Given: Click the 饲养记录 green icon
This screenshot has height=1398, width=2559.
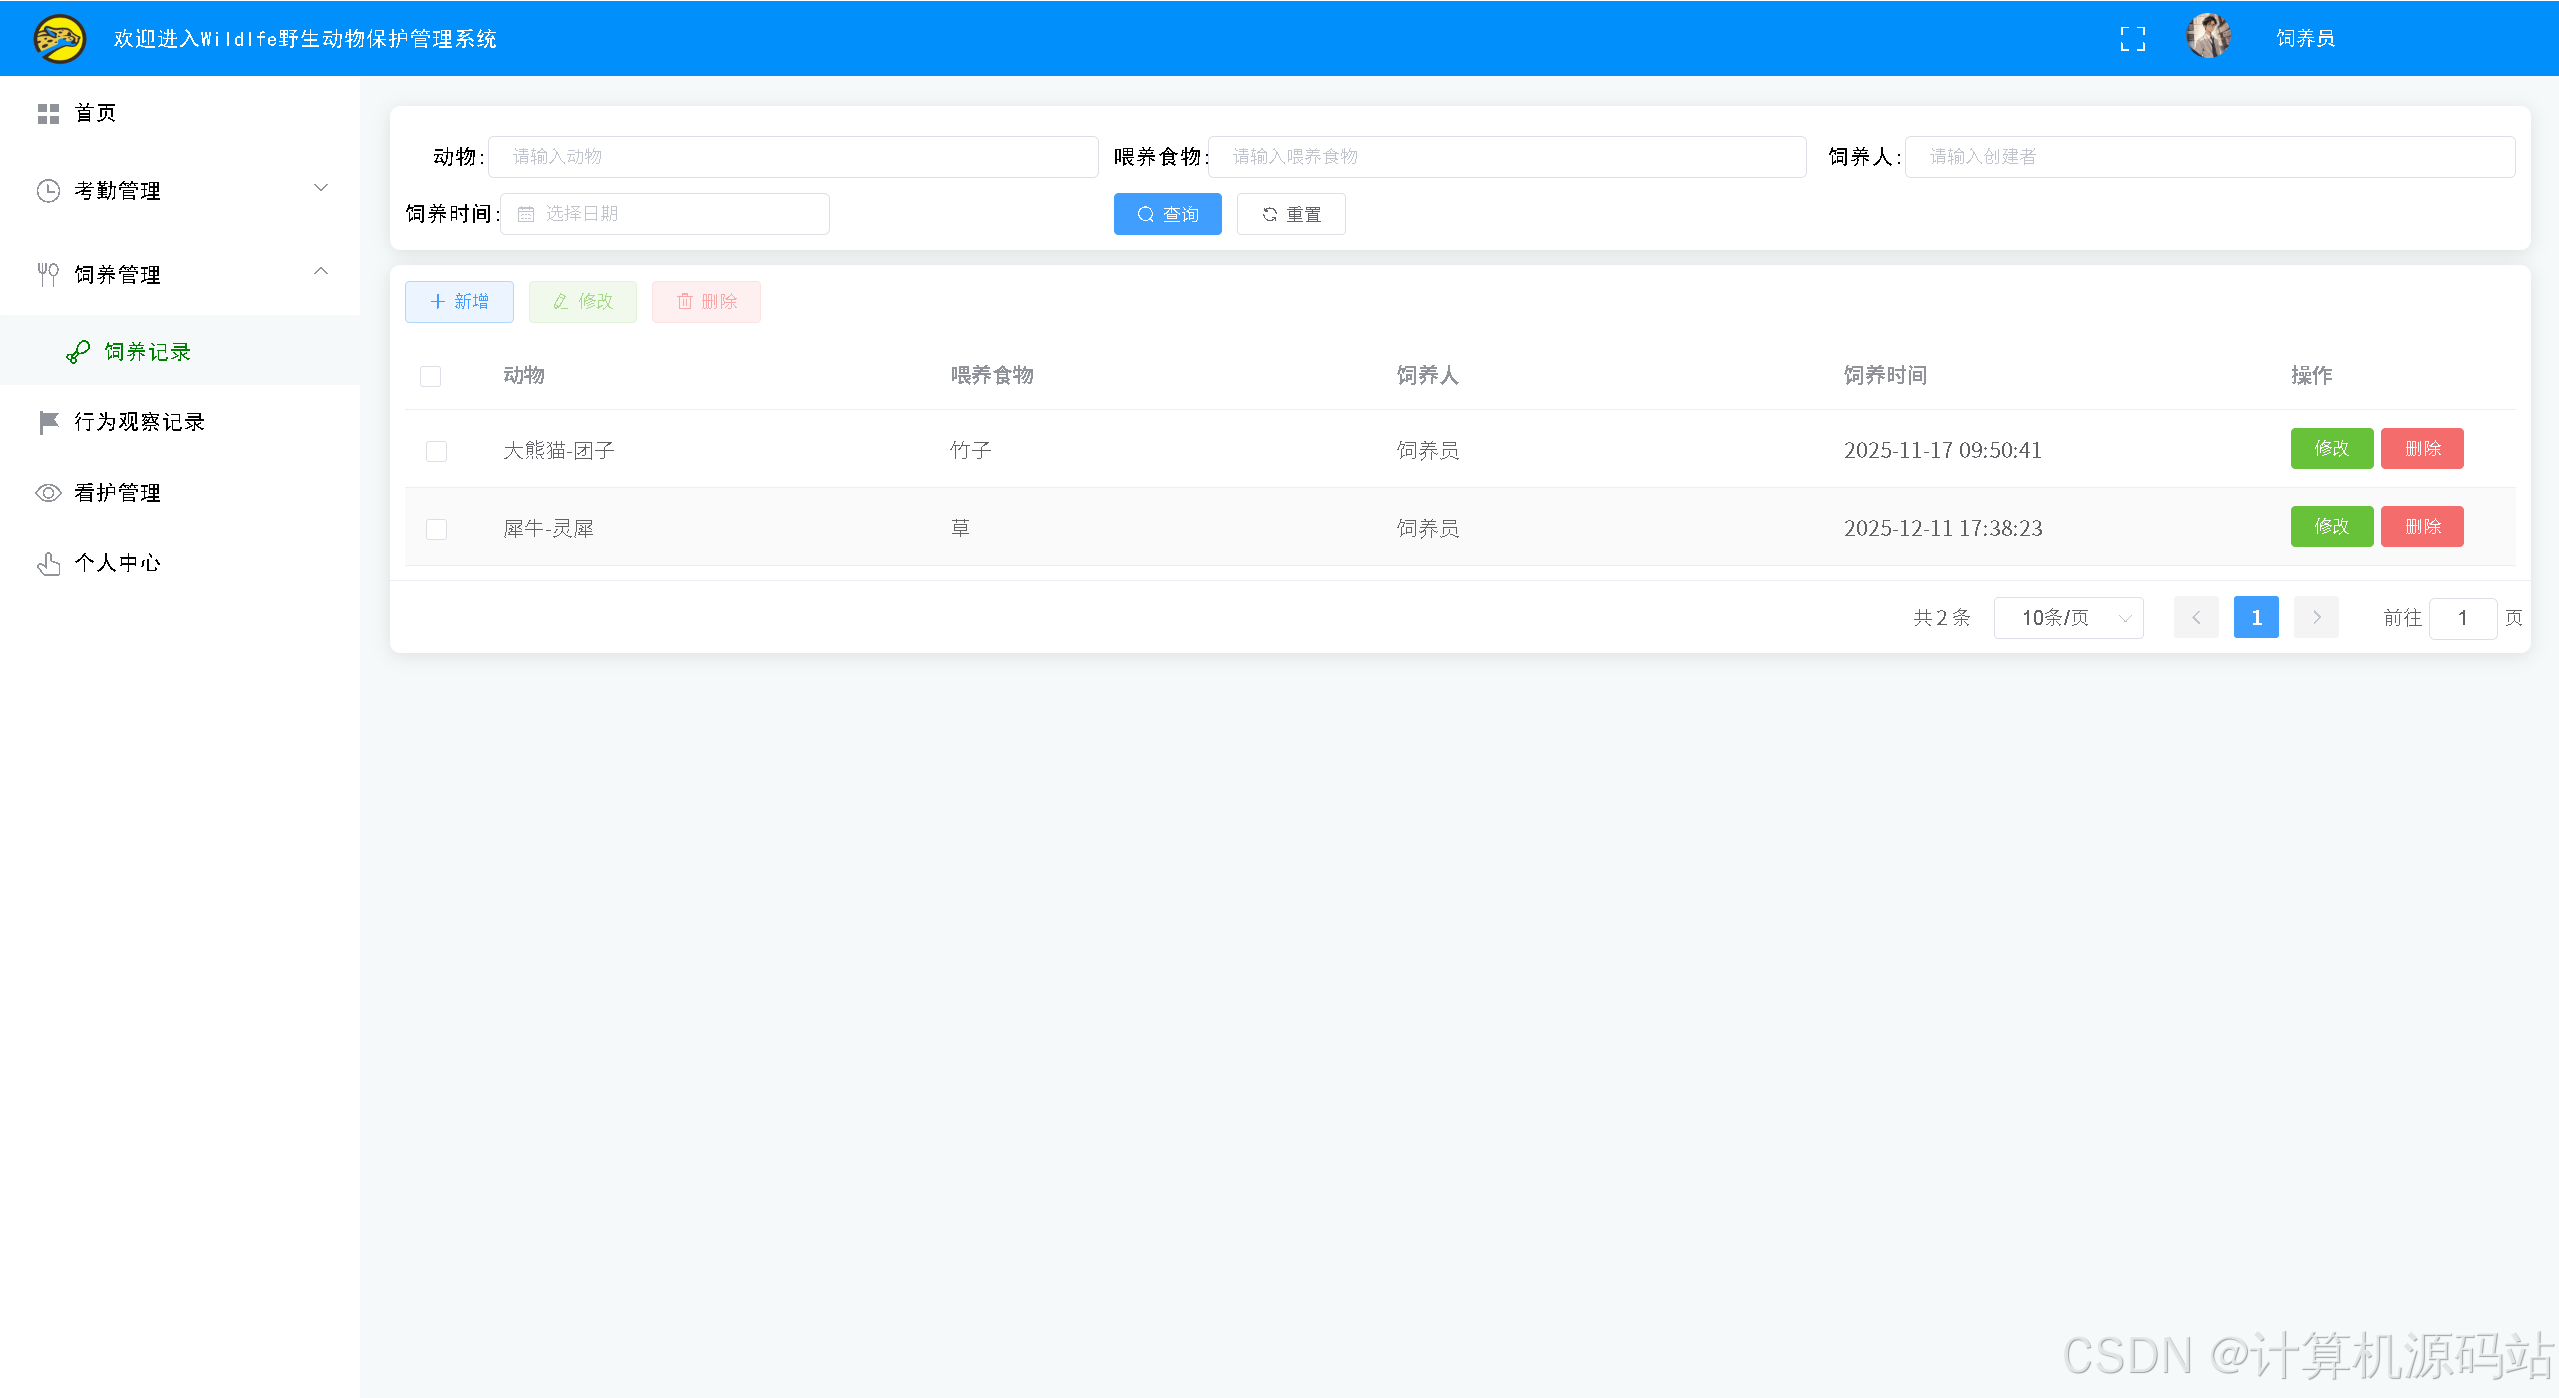Looking at the screenshot, I should 78,352.
